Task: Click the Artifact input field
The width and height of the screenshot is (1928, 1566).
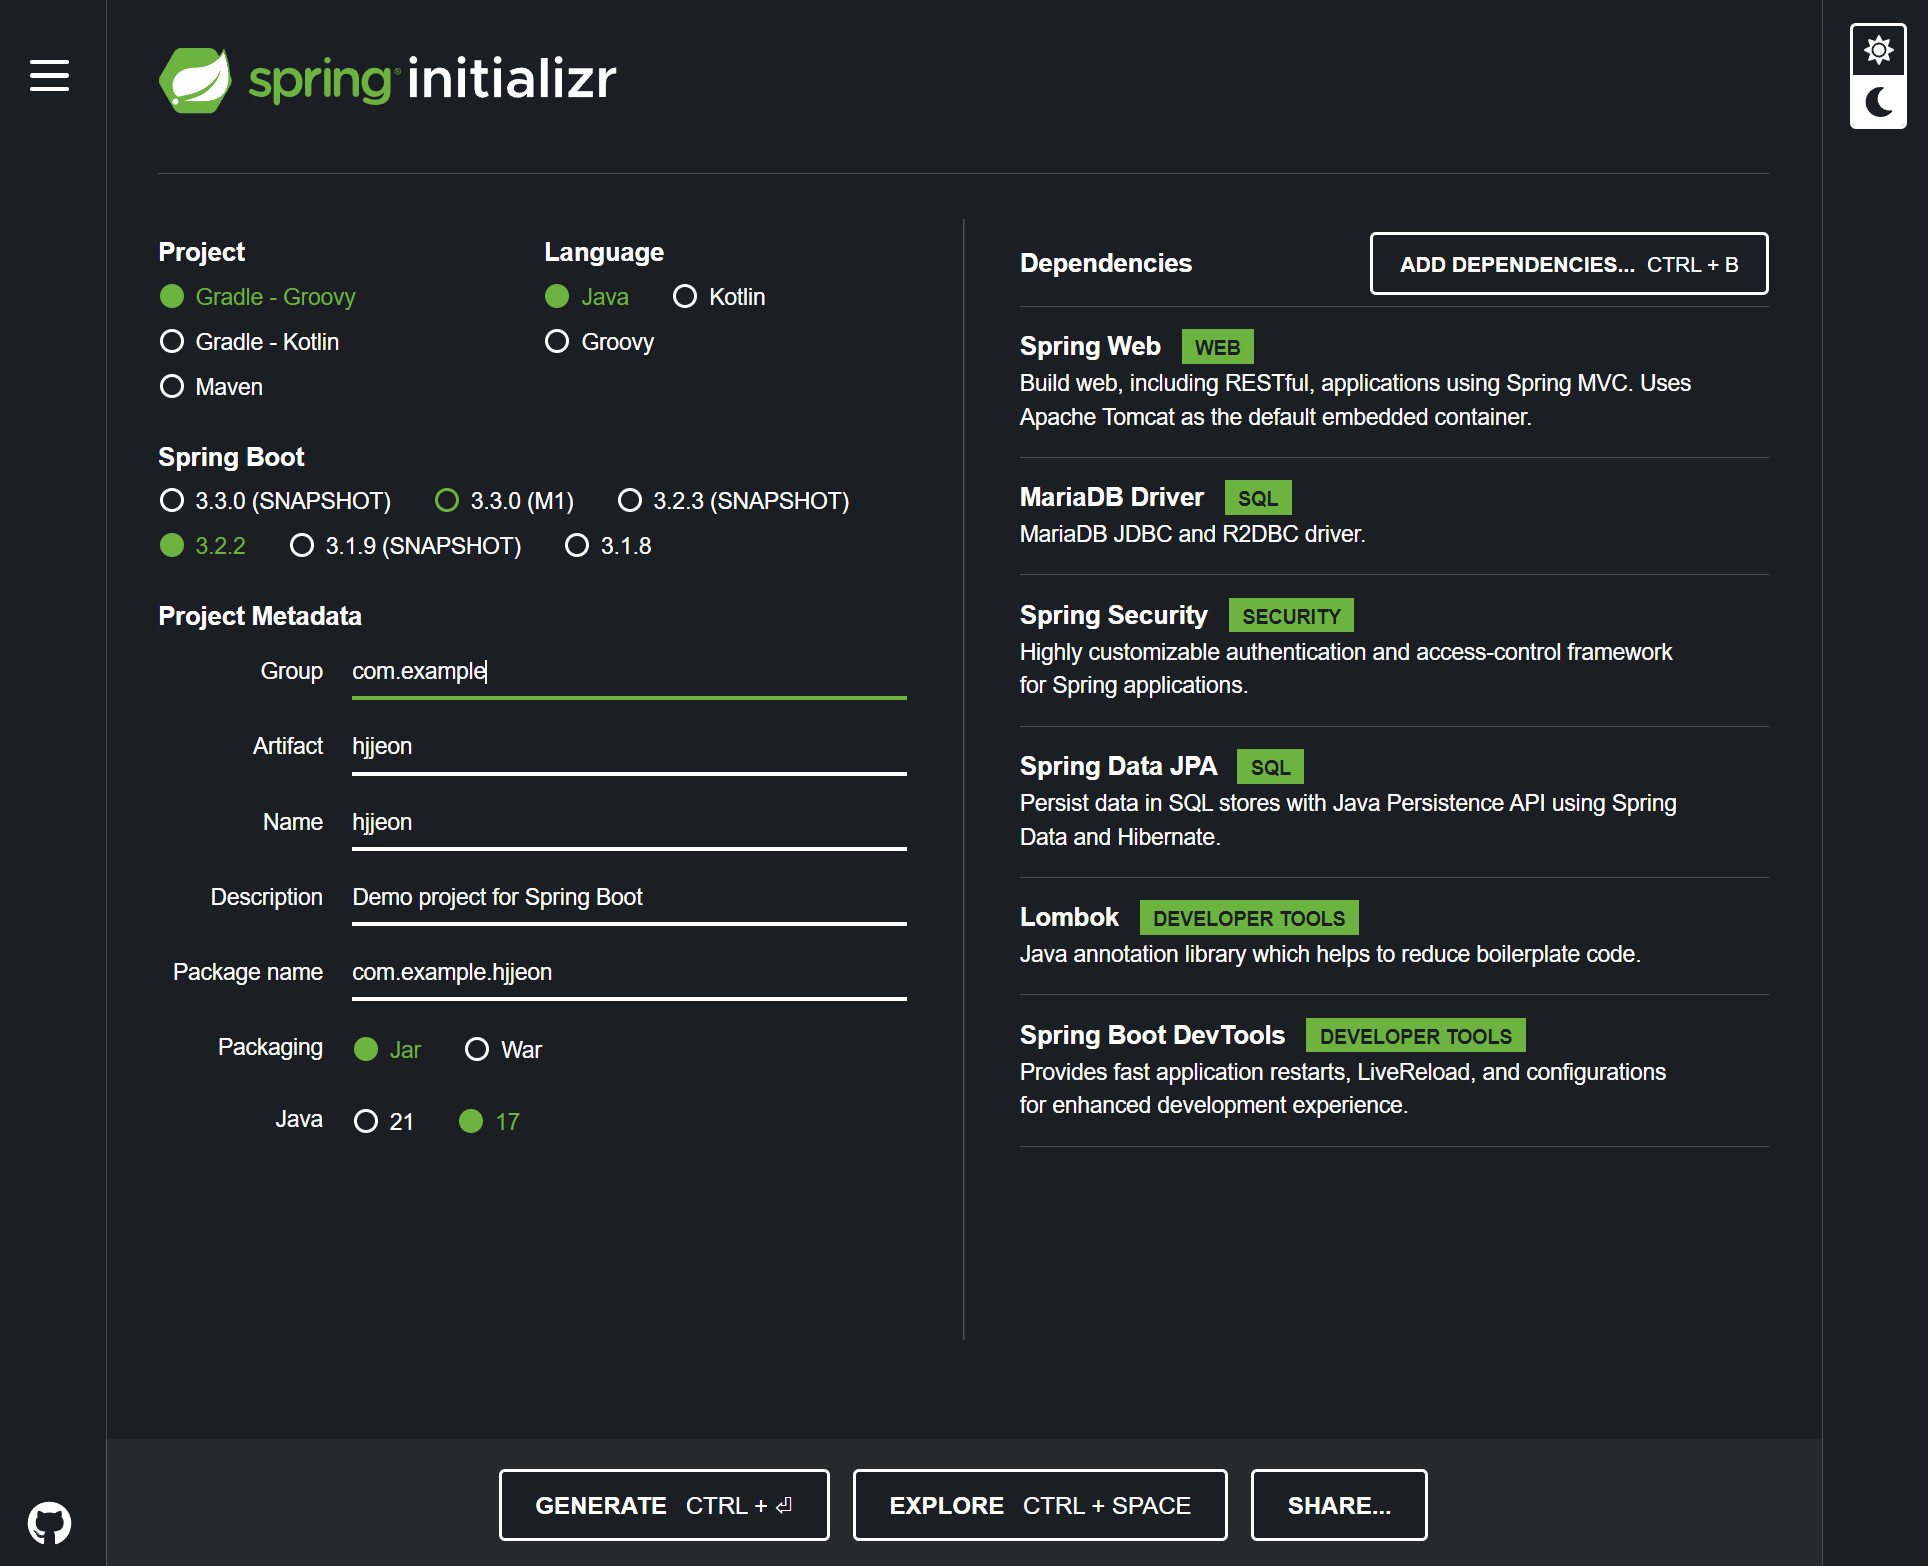Action: (x=628, y=747)
